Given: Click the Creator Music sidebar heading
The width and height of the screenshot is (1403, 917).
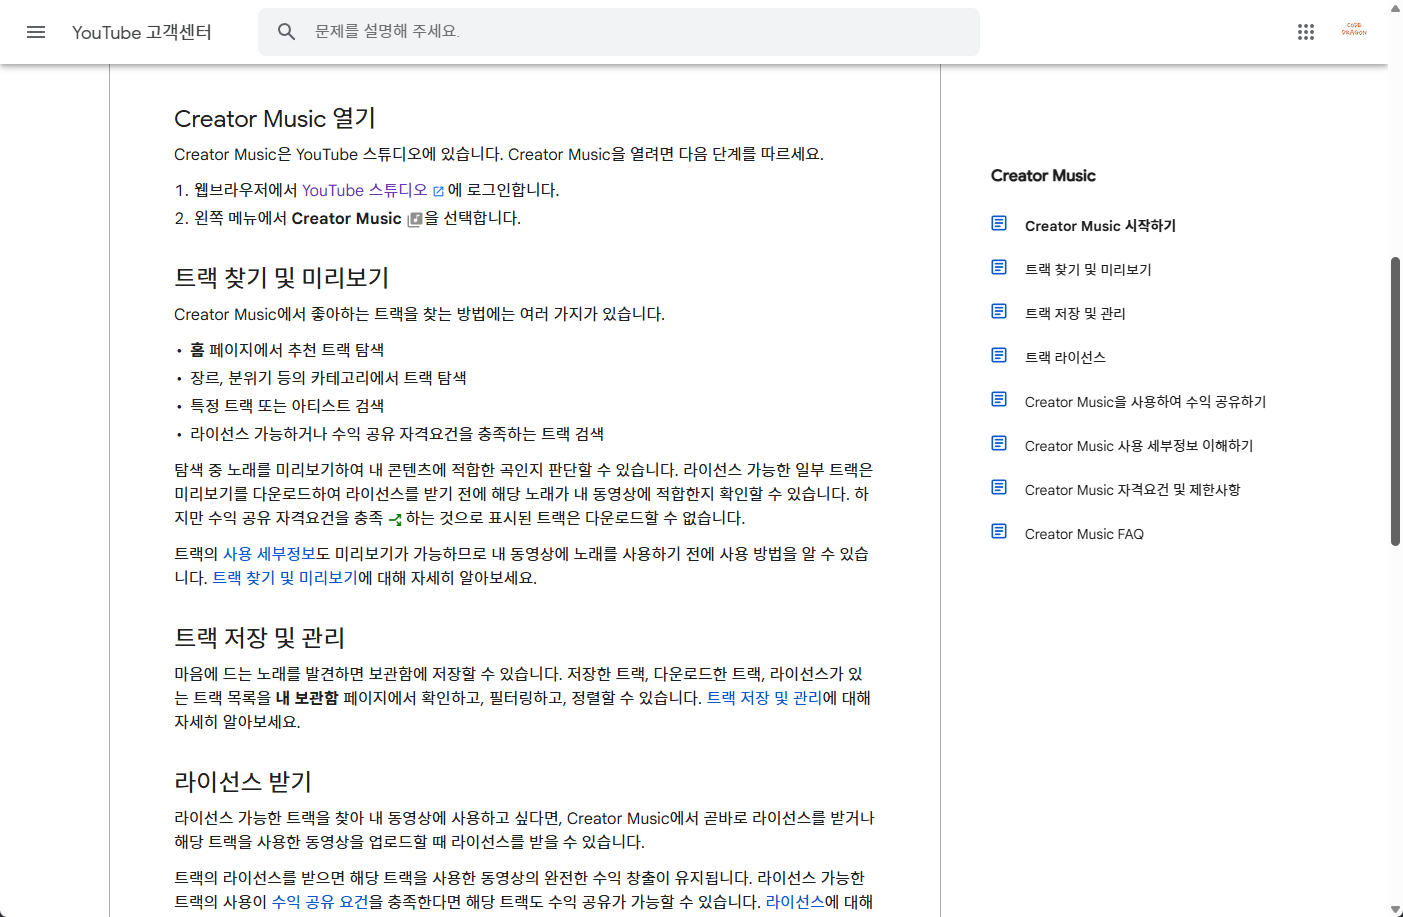Looking at the screenshot, I should point(1043,176).
